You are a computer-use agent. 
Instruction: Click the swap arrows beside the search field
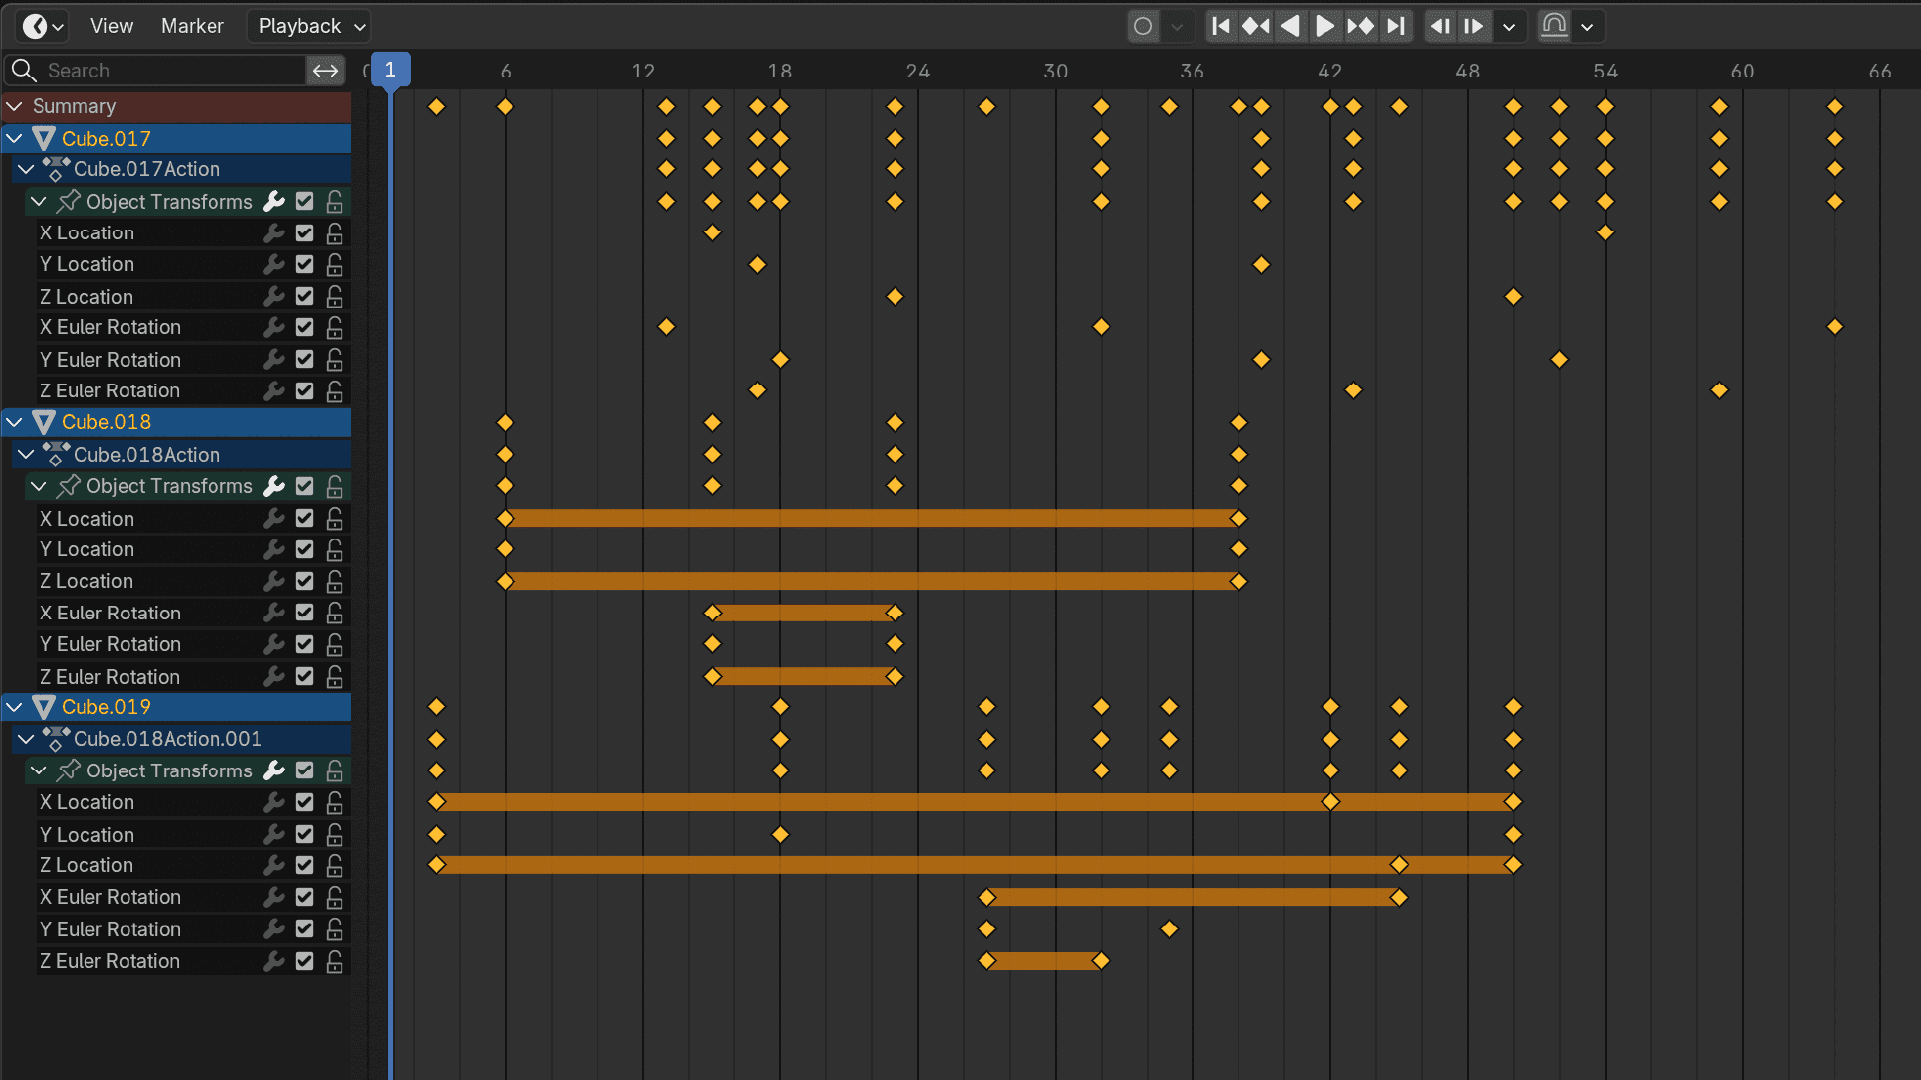click(325, 70)
